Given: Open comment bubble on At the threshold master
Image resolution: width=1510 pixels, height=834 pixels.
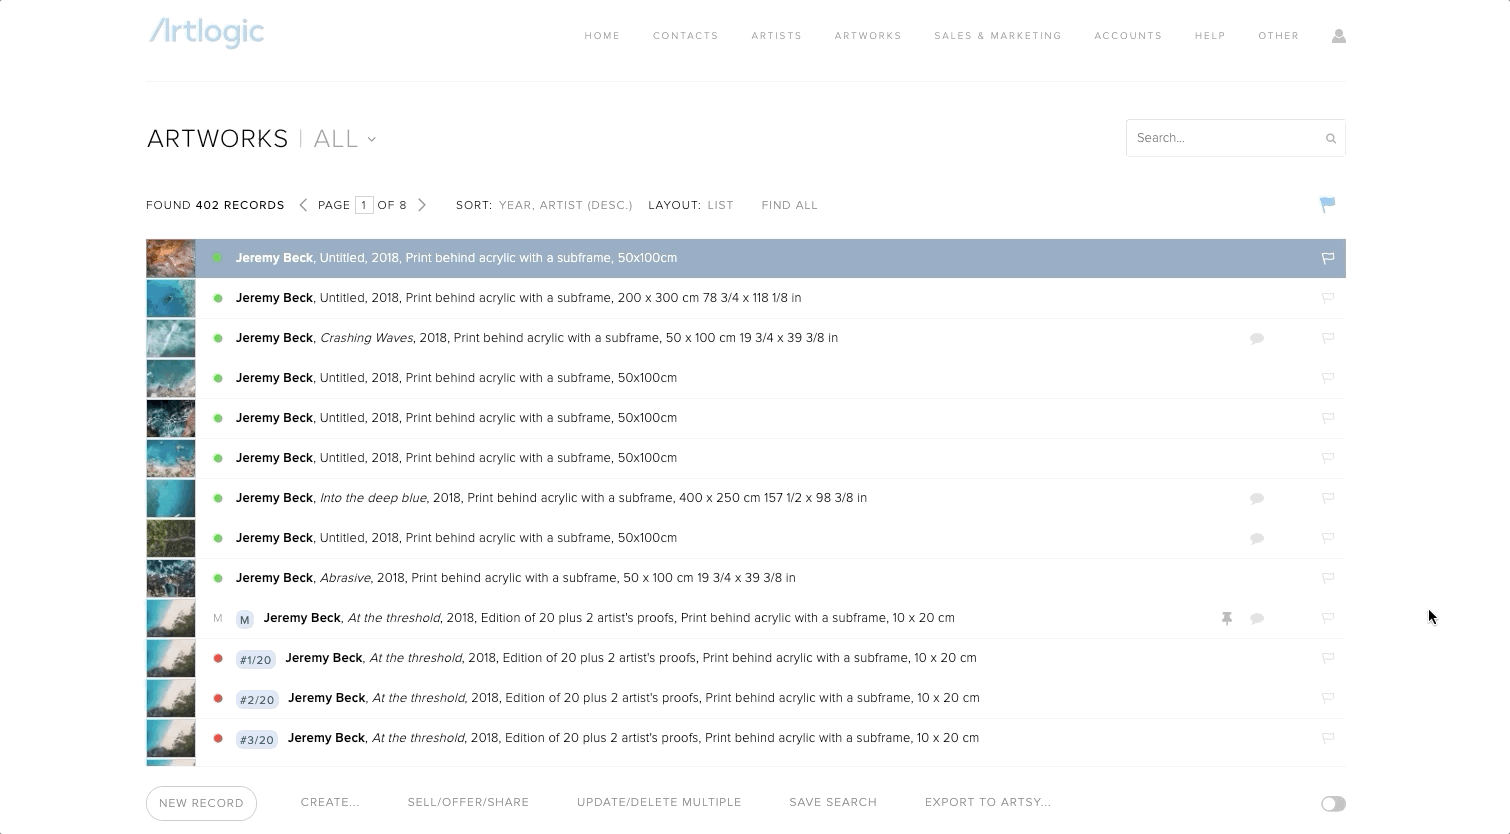Looking at the screenshot, I should click(1257, 618).
